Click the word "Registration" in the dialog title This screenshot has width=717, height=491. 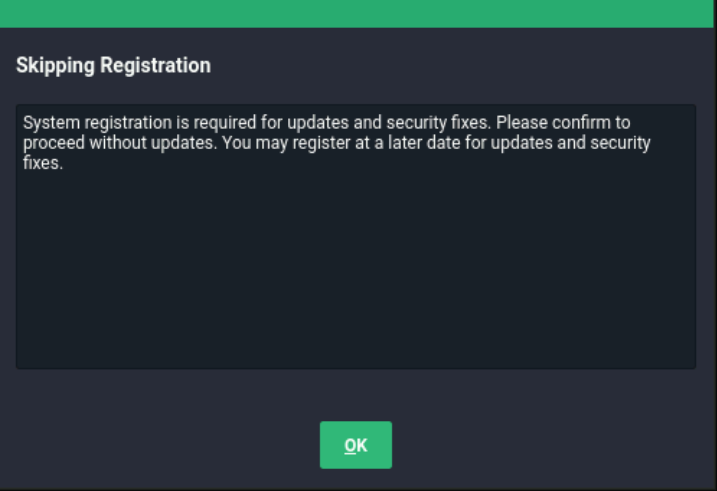[150, 66]
